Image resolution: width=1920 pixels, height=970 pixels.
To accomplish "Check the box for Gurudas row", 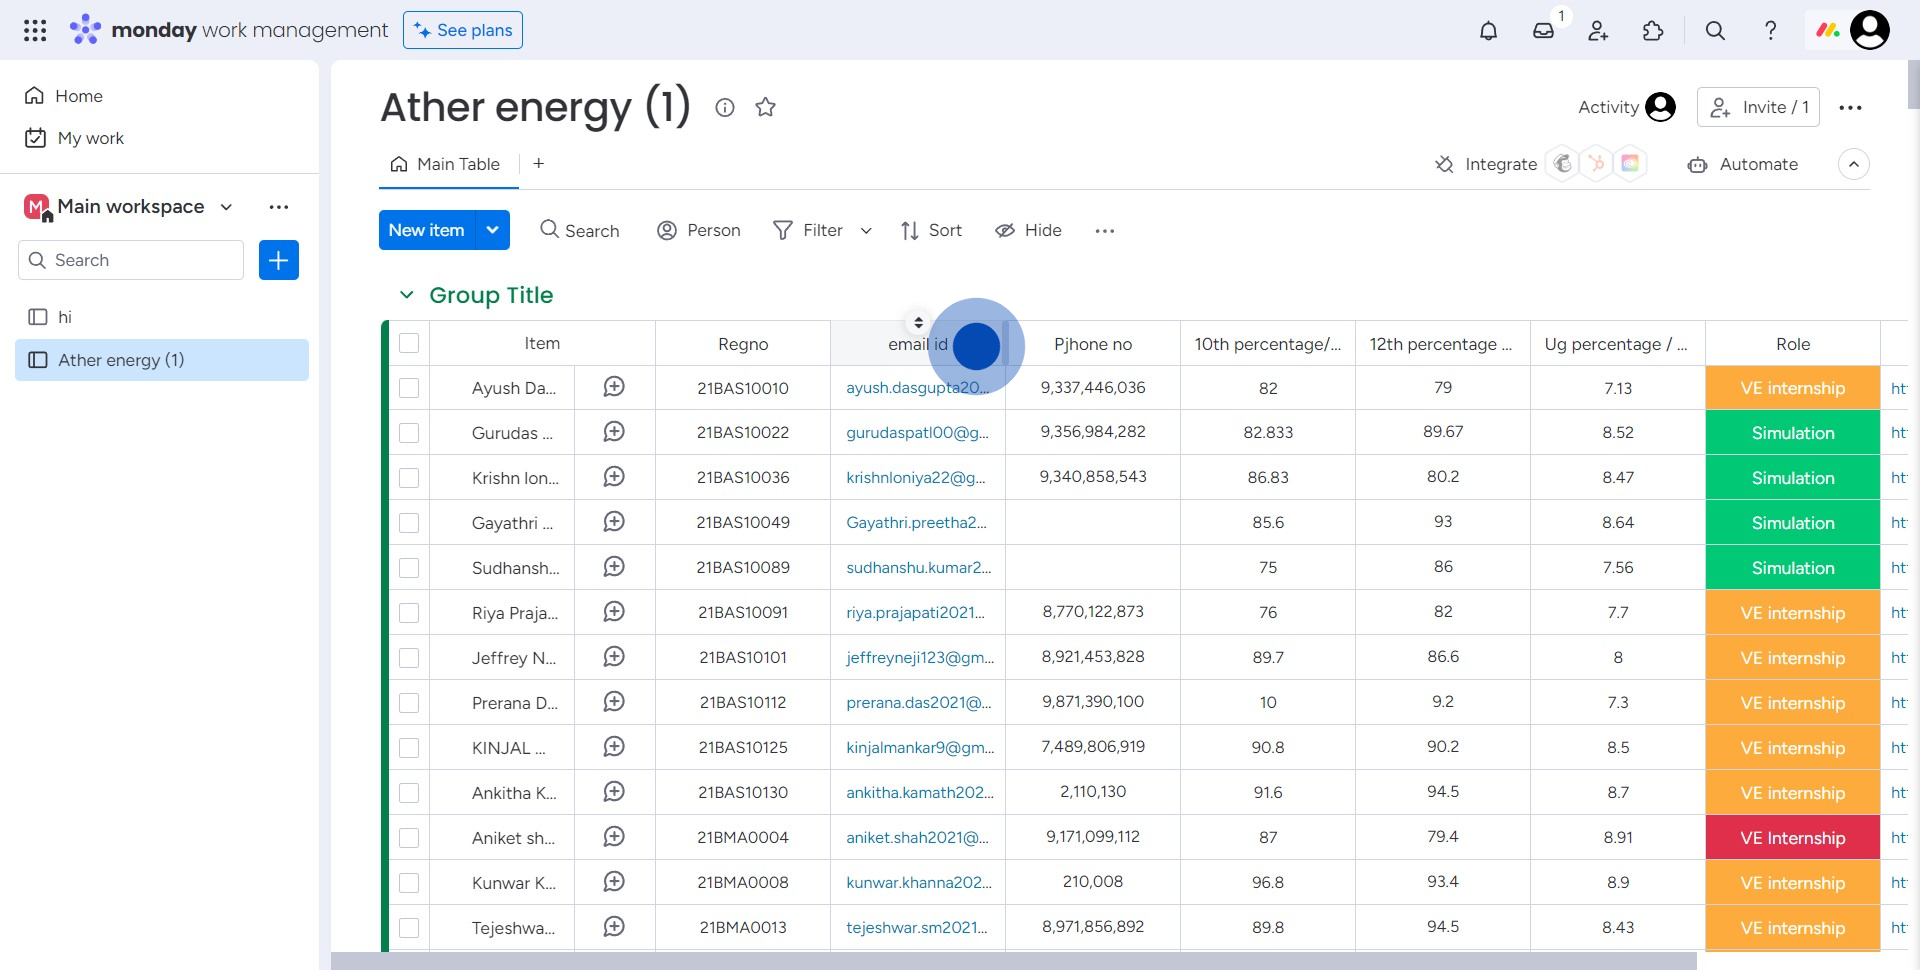I will coord(409,433).
